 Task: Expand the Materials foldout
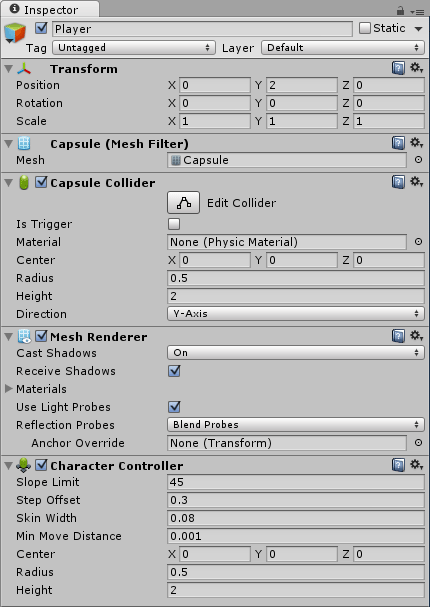pos(9,389)
